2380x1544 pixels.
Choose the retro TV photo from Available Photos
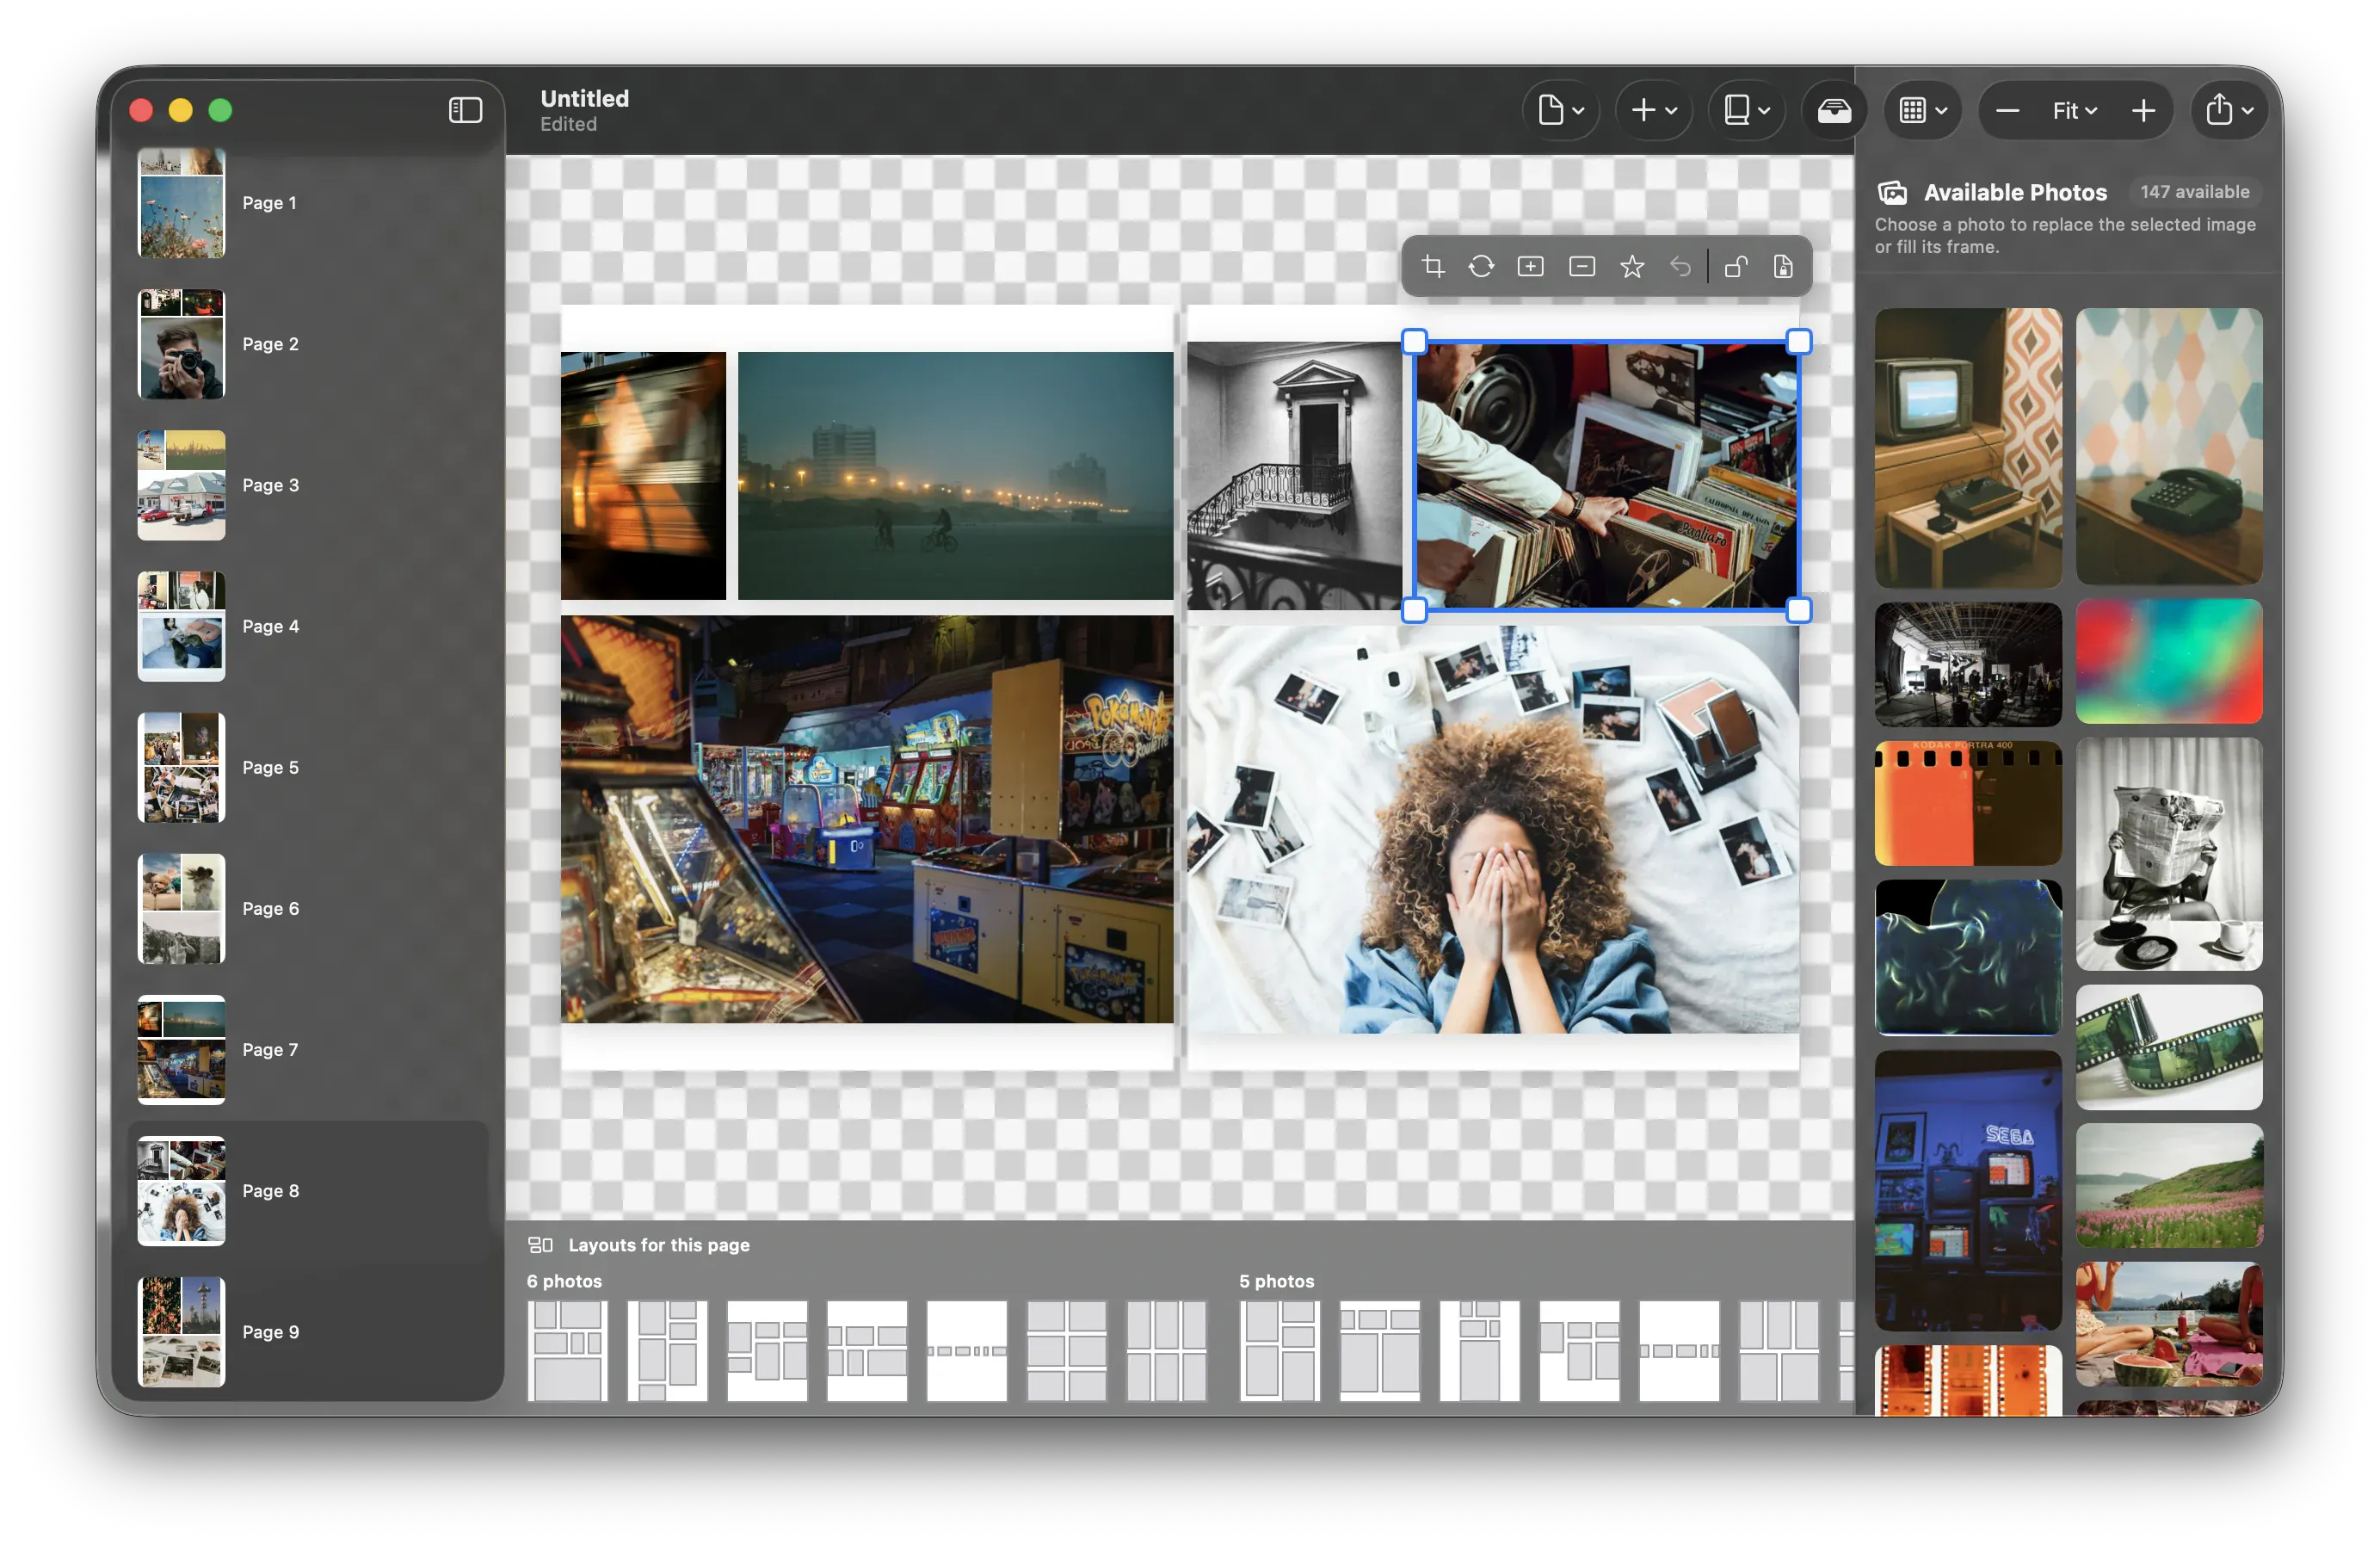coord(1968,447)
